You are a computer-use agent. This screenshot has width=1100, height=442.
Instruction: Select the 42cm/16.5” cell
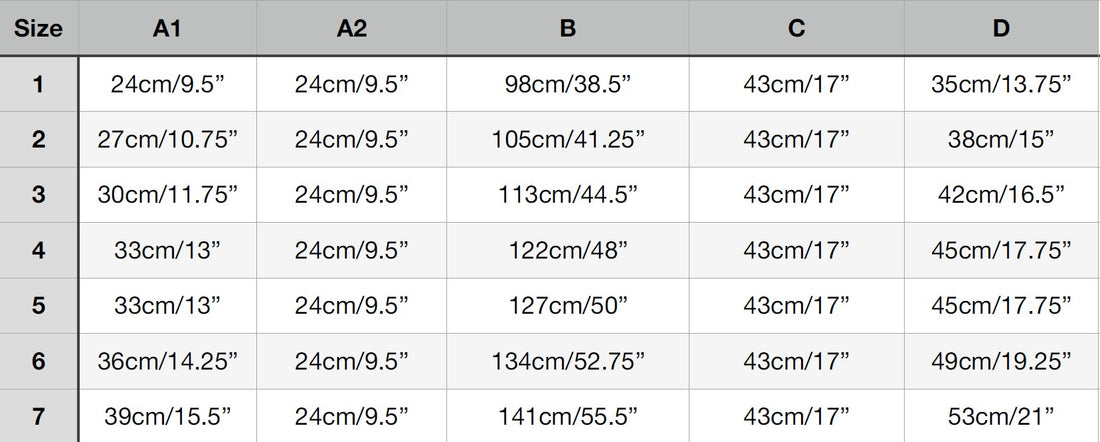[x=1001, y=195]
